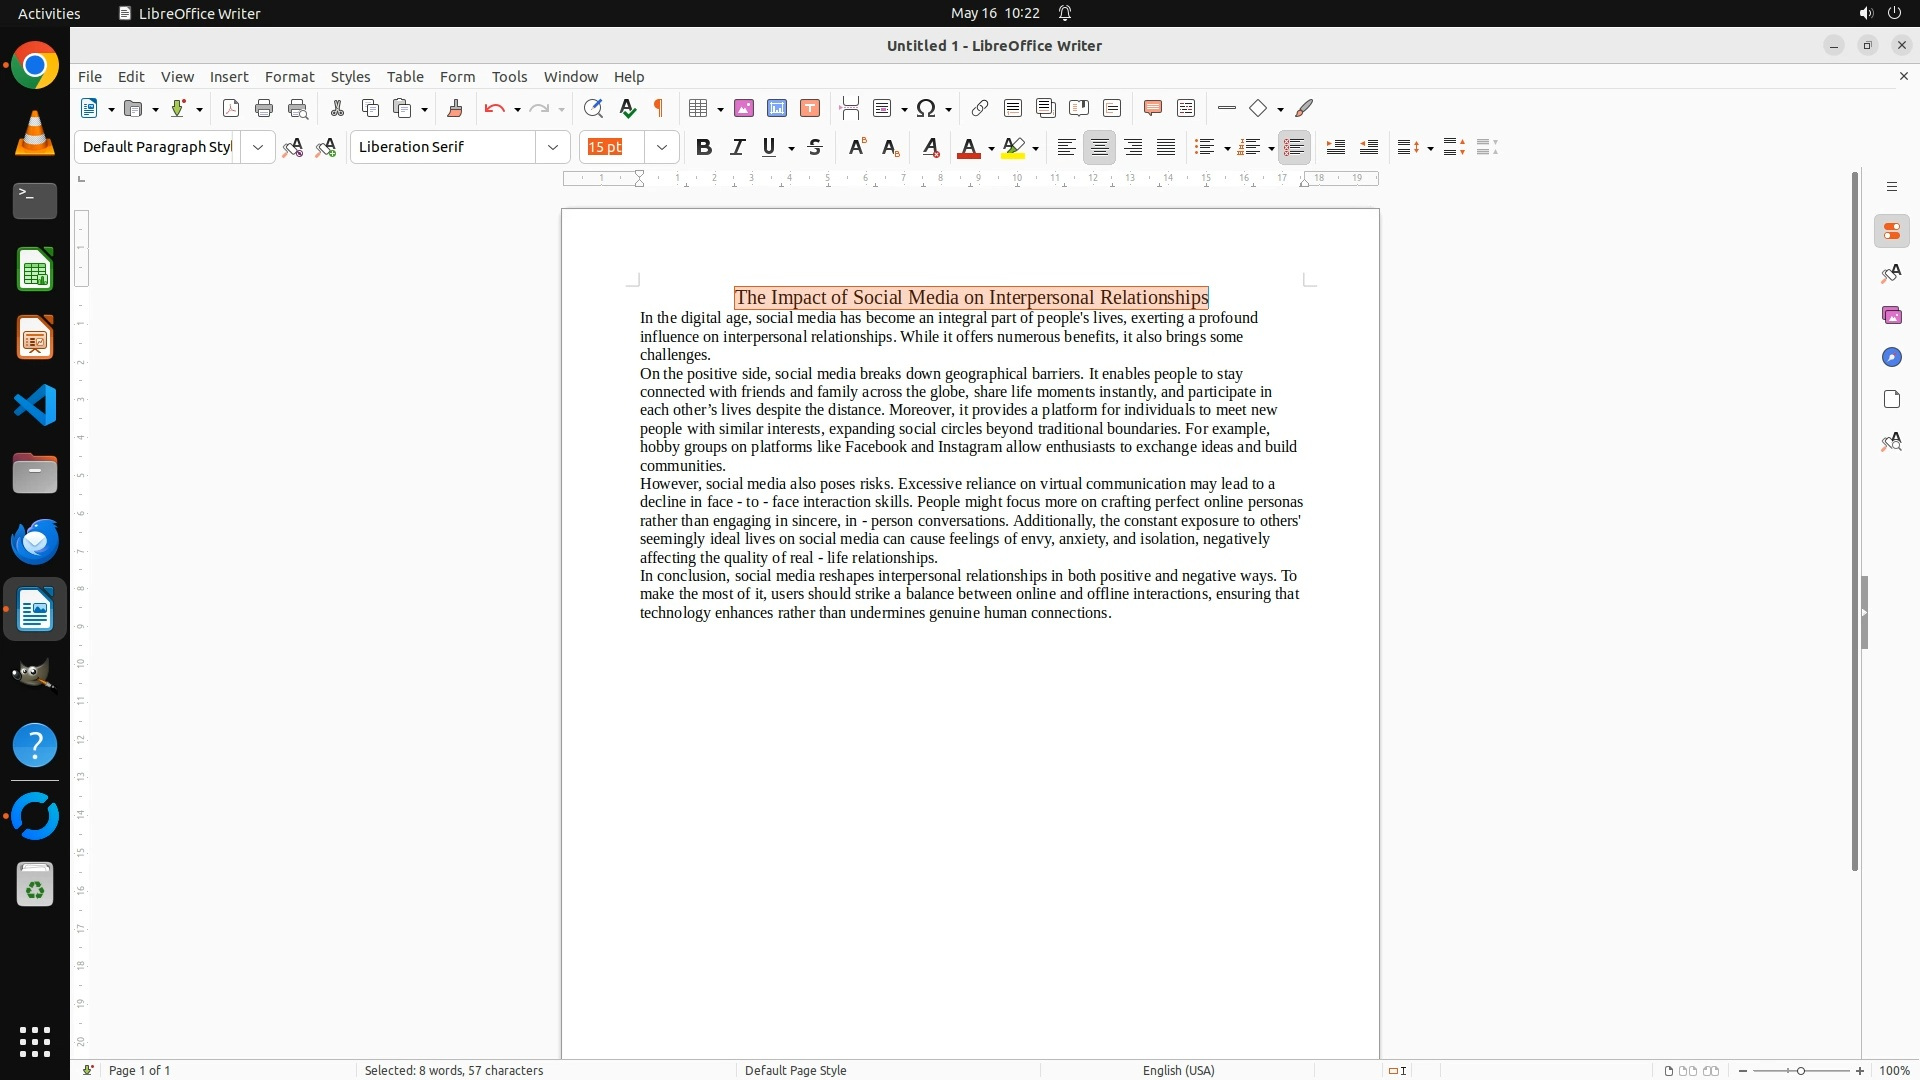Open the sidebar Gallery panel
1920x1080 pixels.
click(1891, 315)
